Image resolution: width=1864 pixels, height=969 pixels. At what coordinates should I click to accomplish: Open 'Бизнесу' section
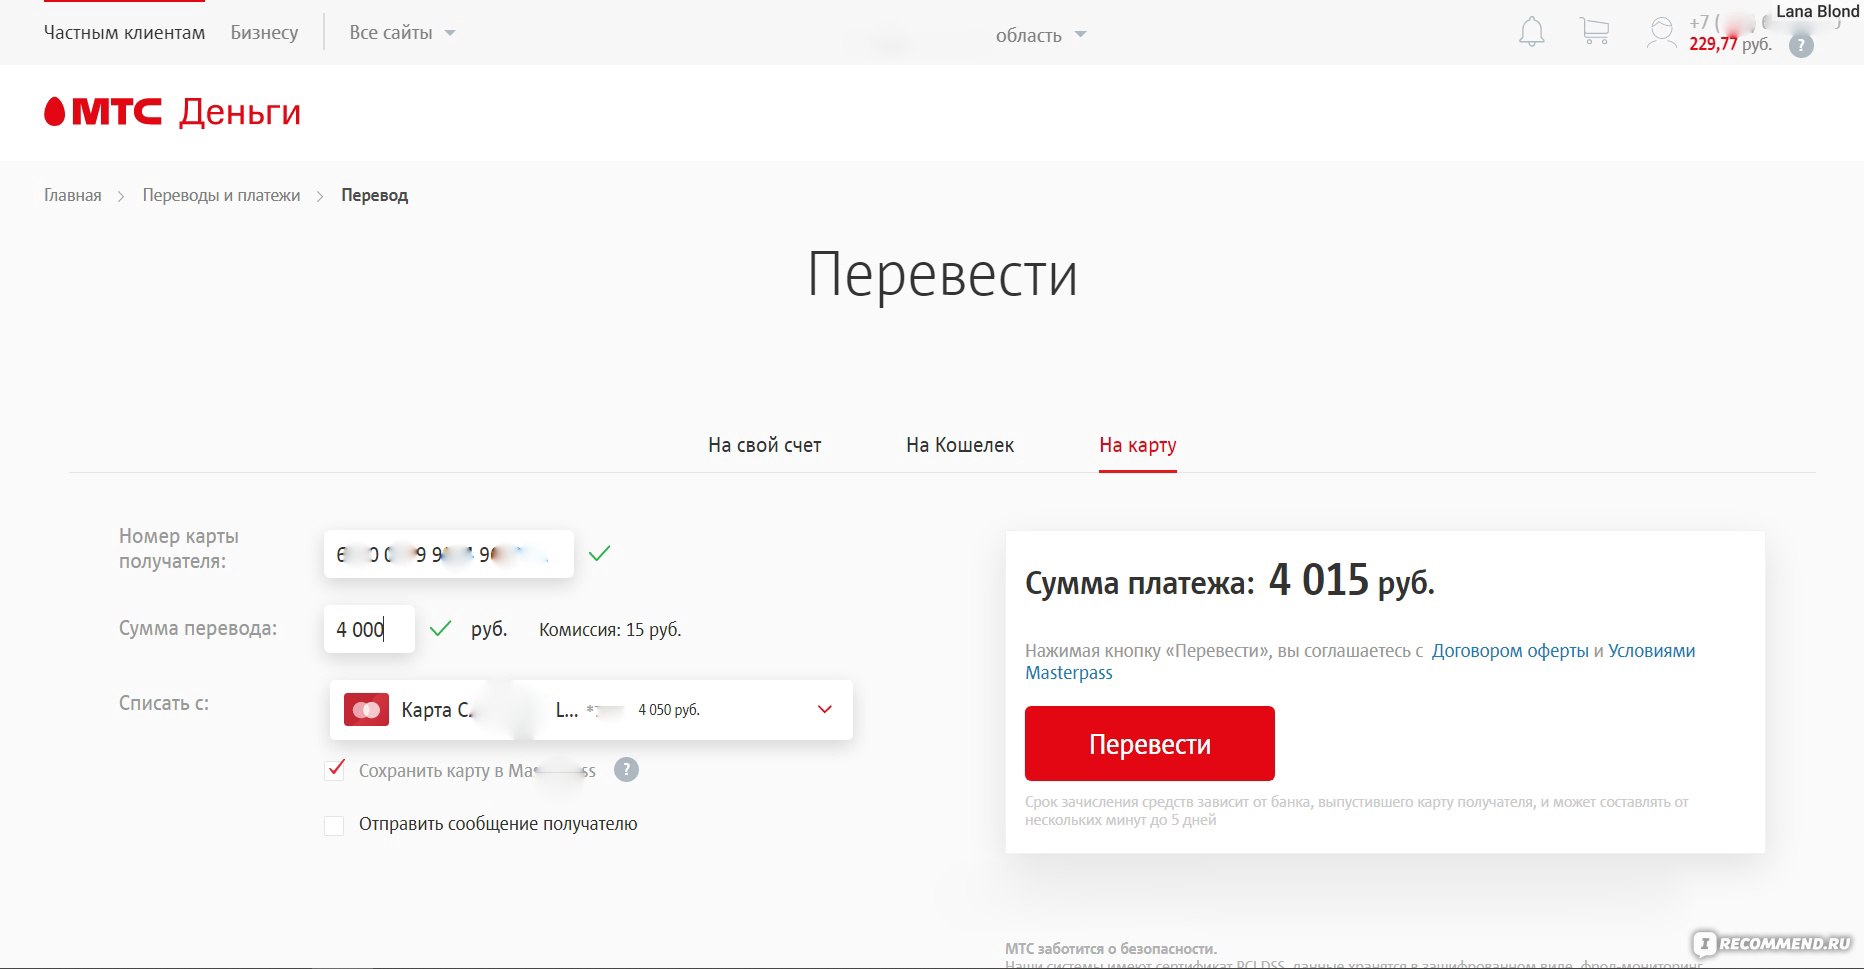[264, 32]
